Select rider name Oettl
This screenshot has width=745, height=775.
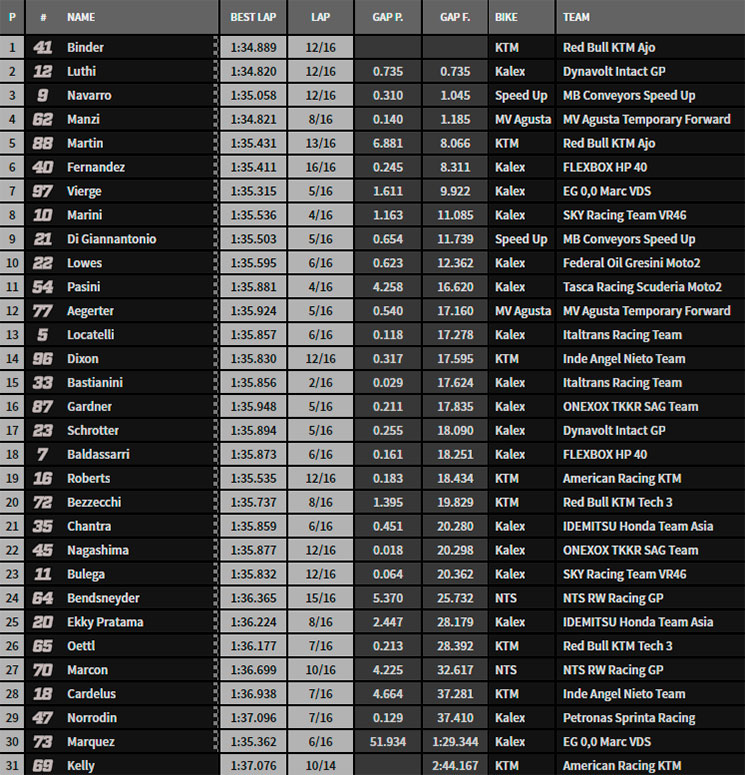pyautogui.click(x=81, y=646)
